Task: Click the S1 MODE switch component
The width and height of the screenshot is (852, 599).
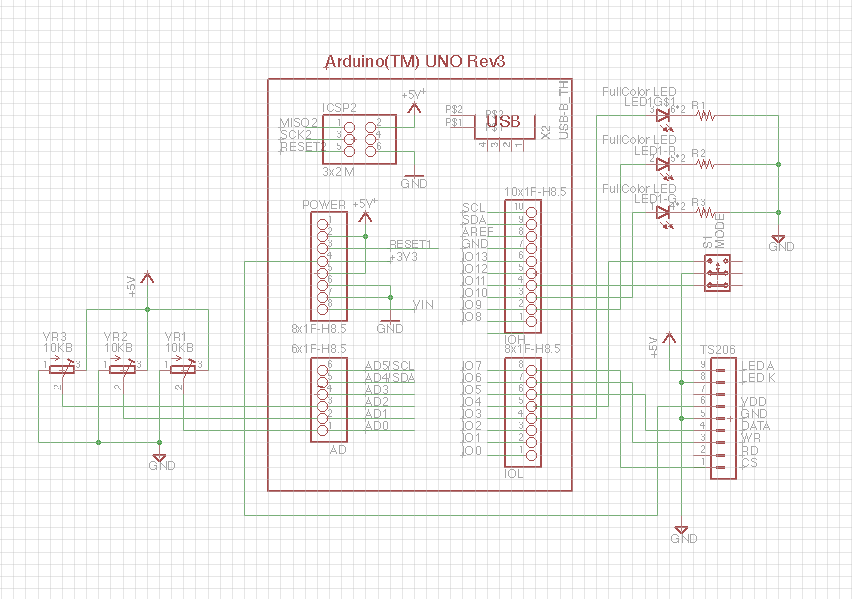Action: 717,273
